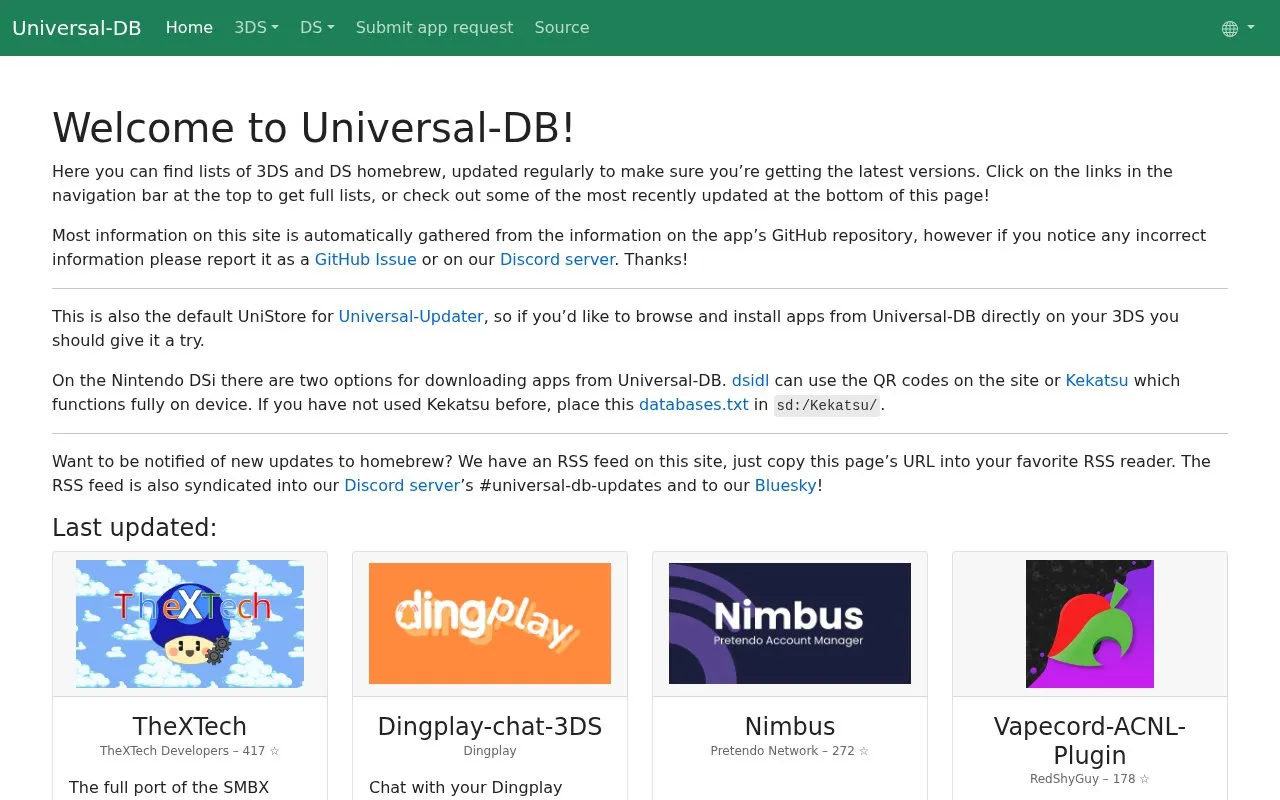The height and width of the screenshot is (800, 1280).
Task: Click the Dingplay orange banner image
Action: pyautogui.click(x=490, y=624)
